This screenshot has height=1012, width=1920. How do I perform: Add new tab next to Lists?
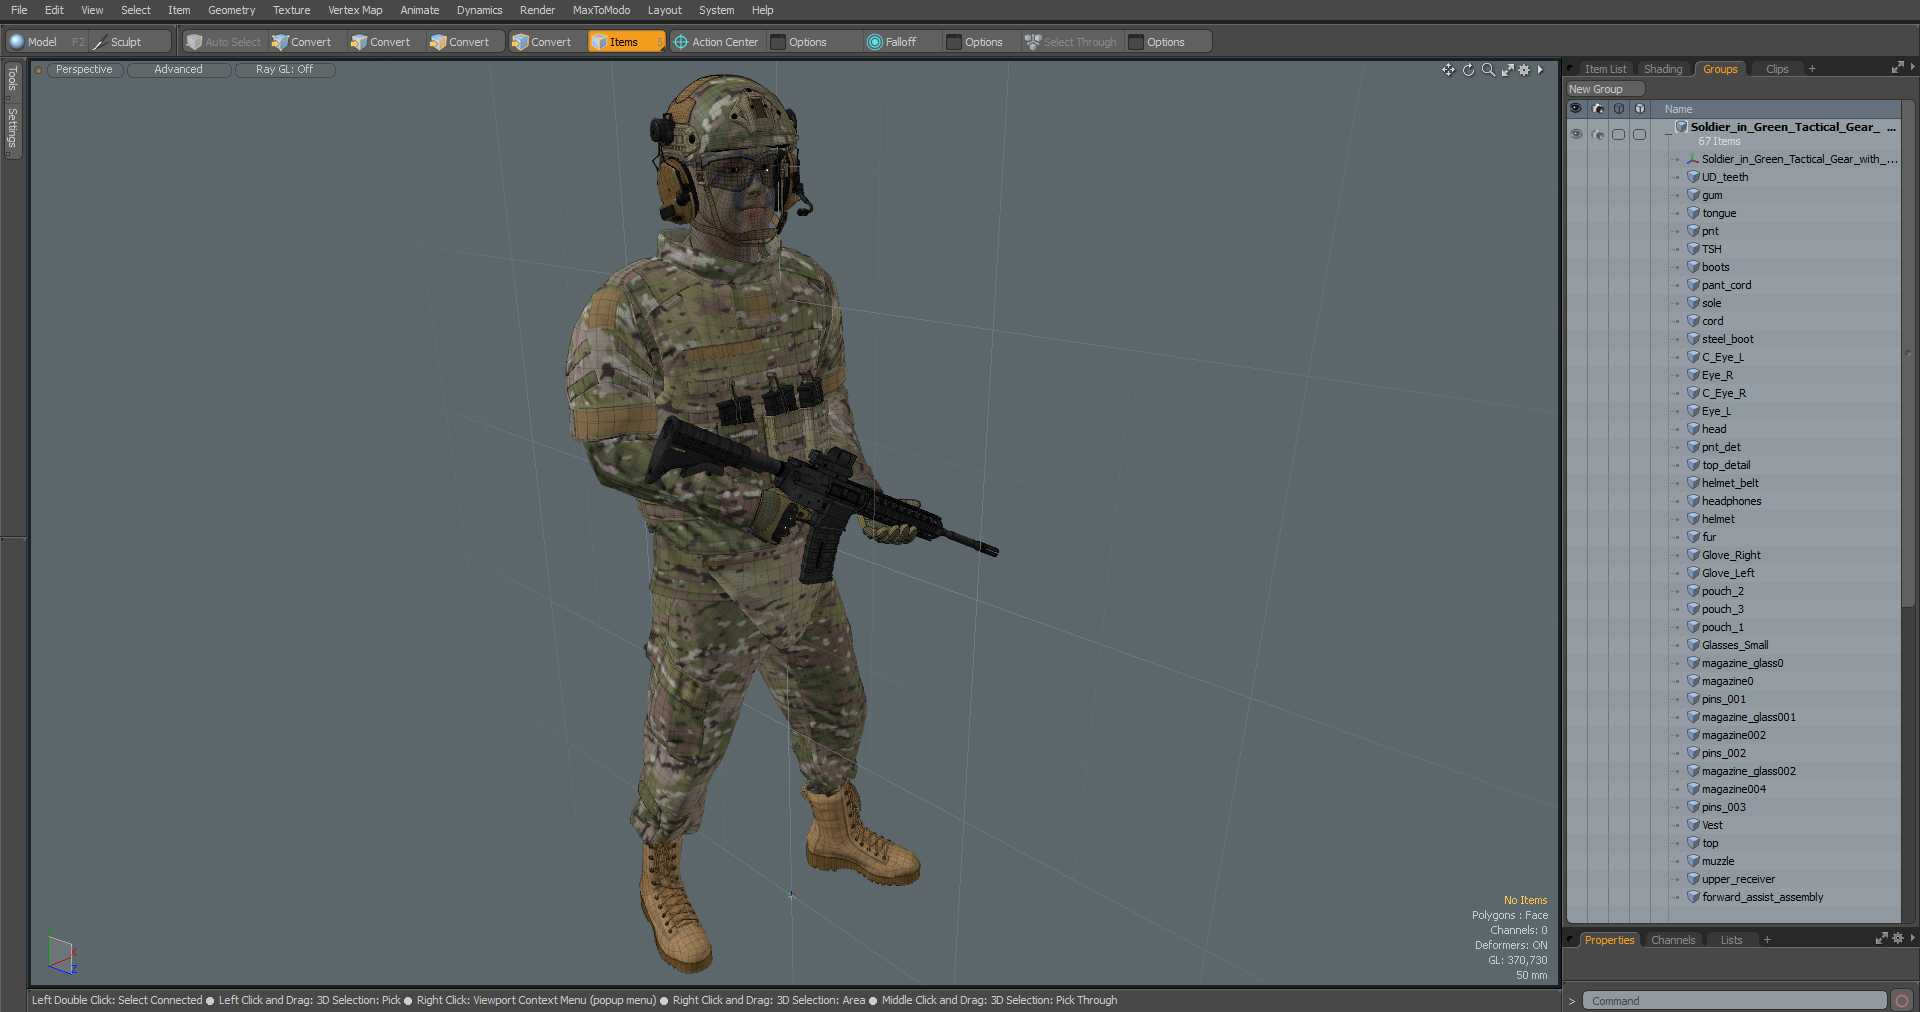(1767, 940)
